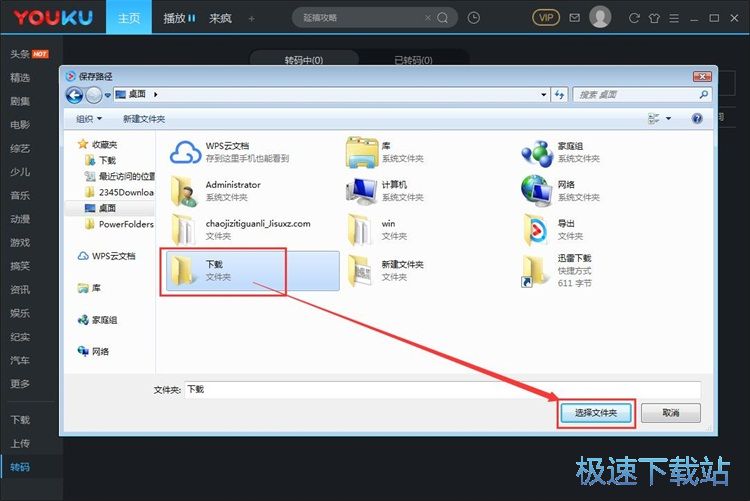This screenshot has height=501, width=750.
Task: Click the Youku refresh icon
Action: click(634, 18)
